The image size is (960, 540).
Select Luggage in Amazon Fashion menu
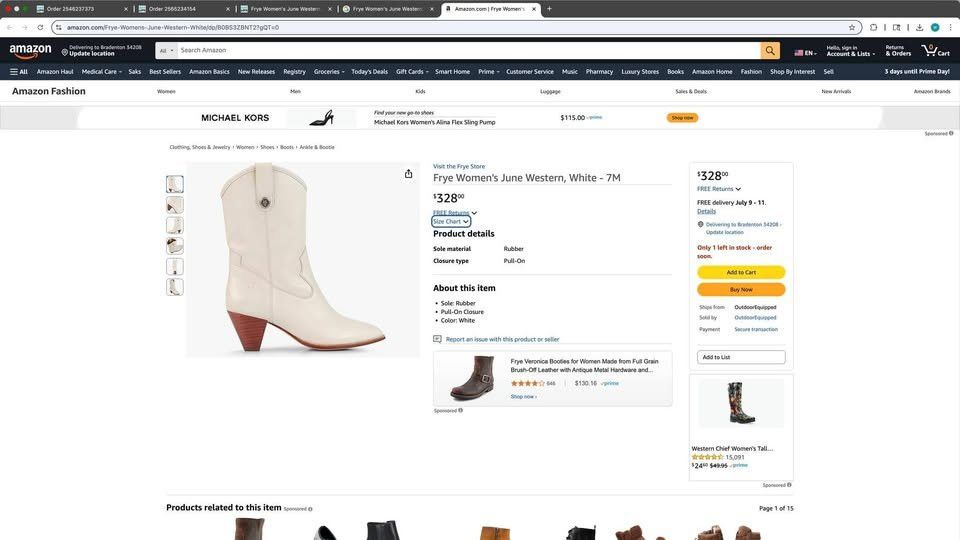[x=550, y=91]
